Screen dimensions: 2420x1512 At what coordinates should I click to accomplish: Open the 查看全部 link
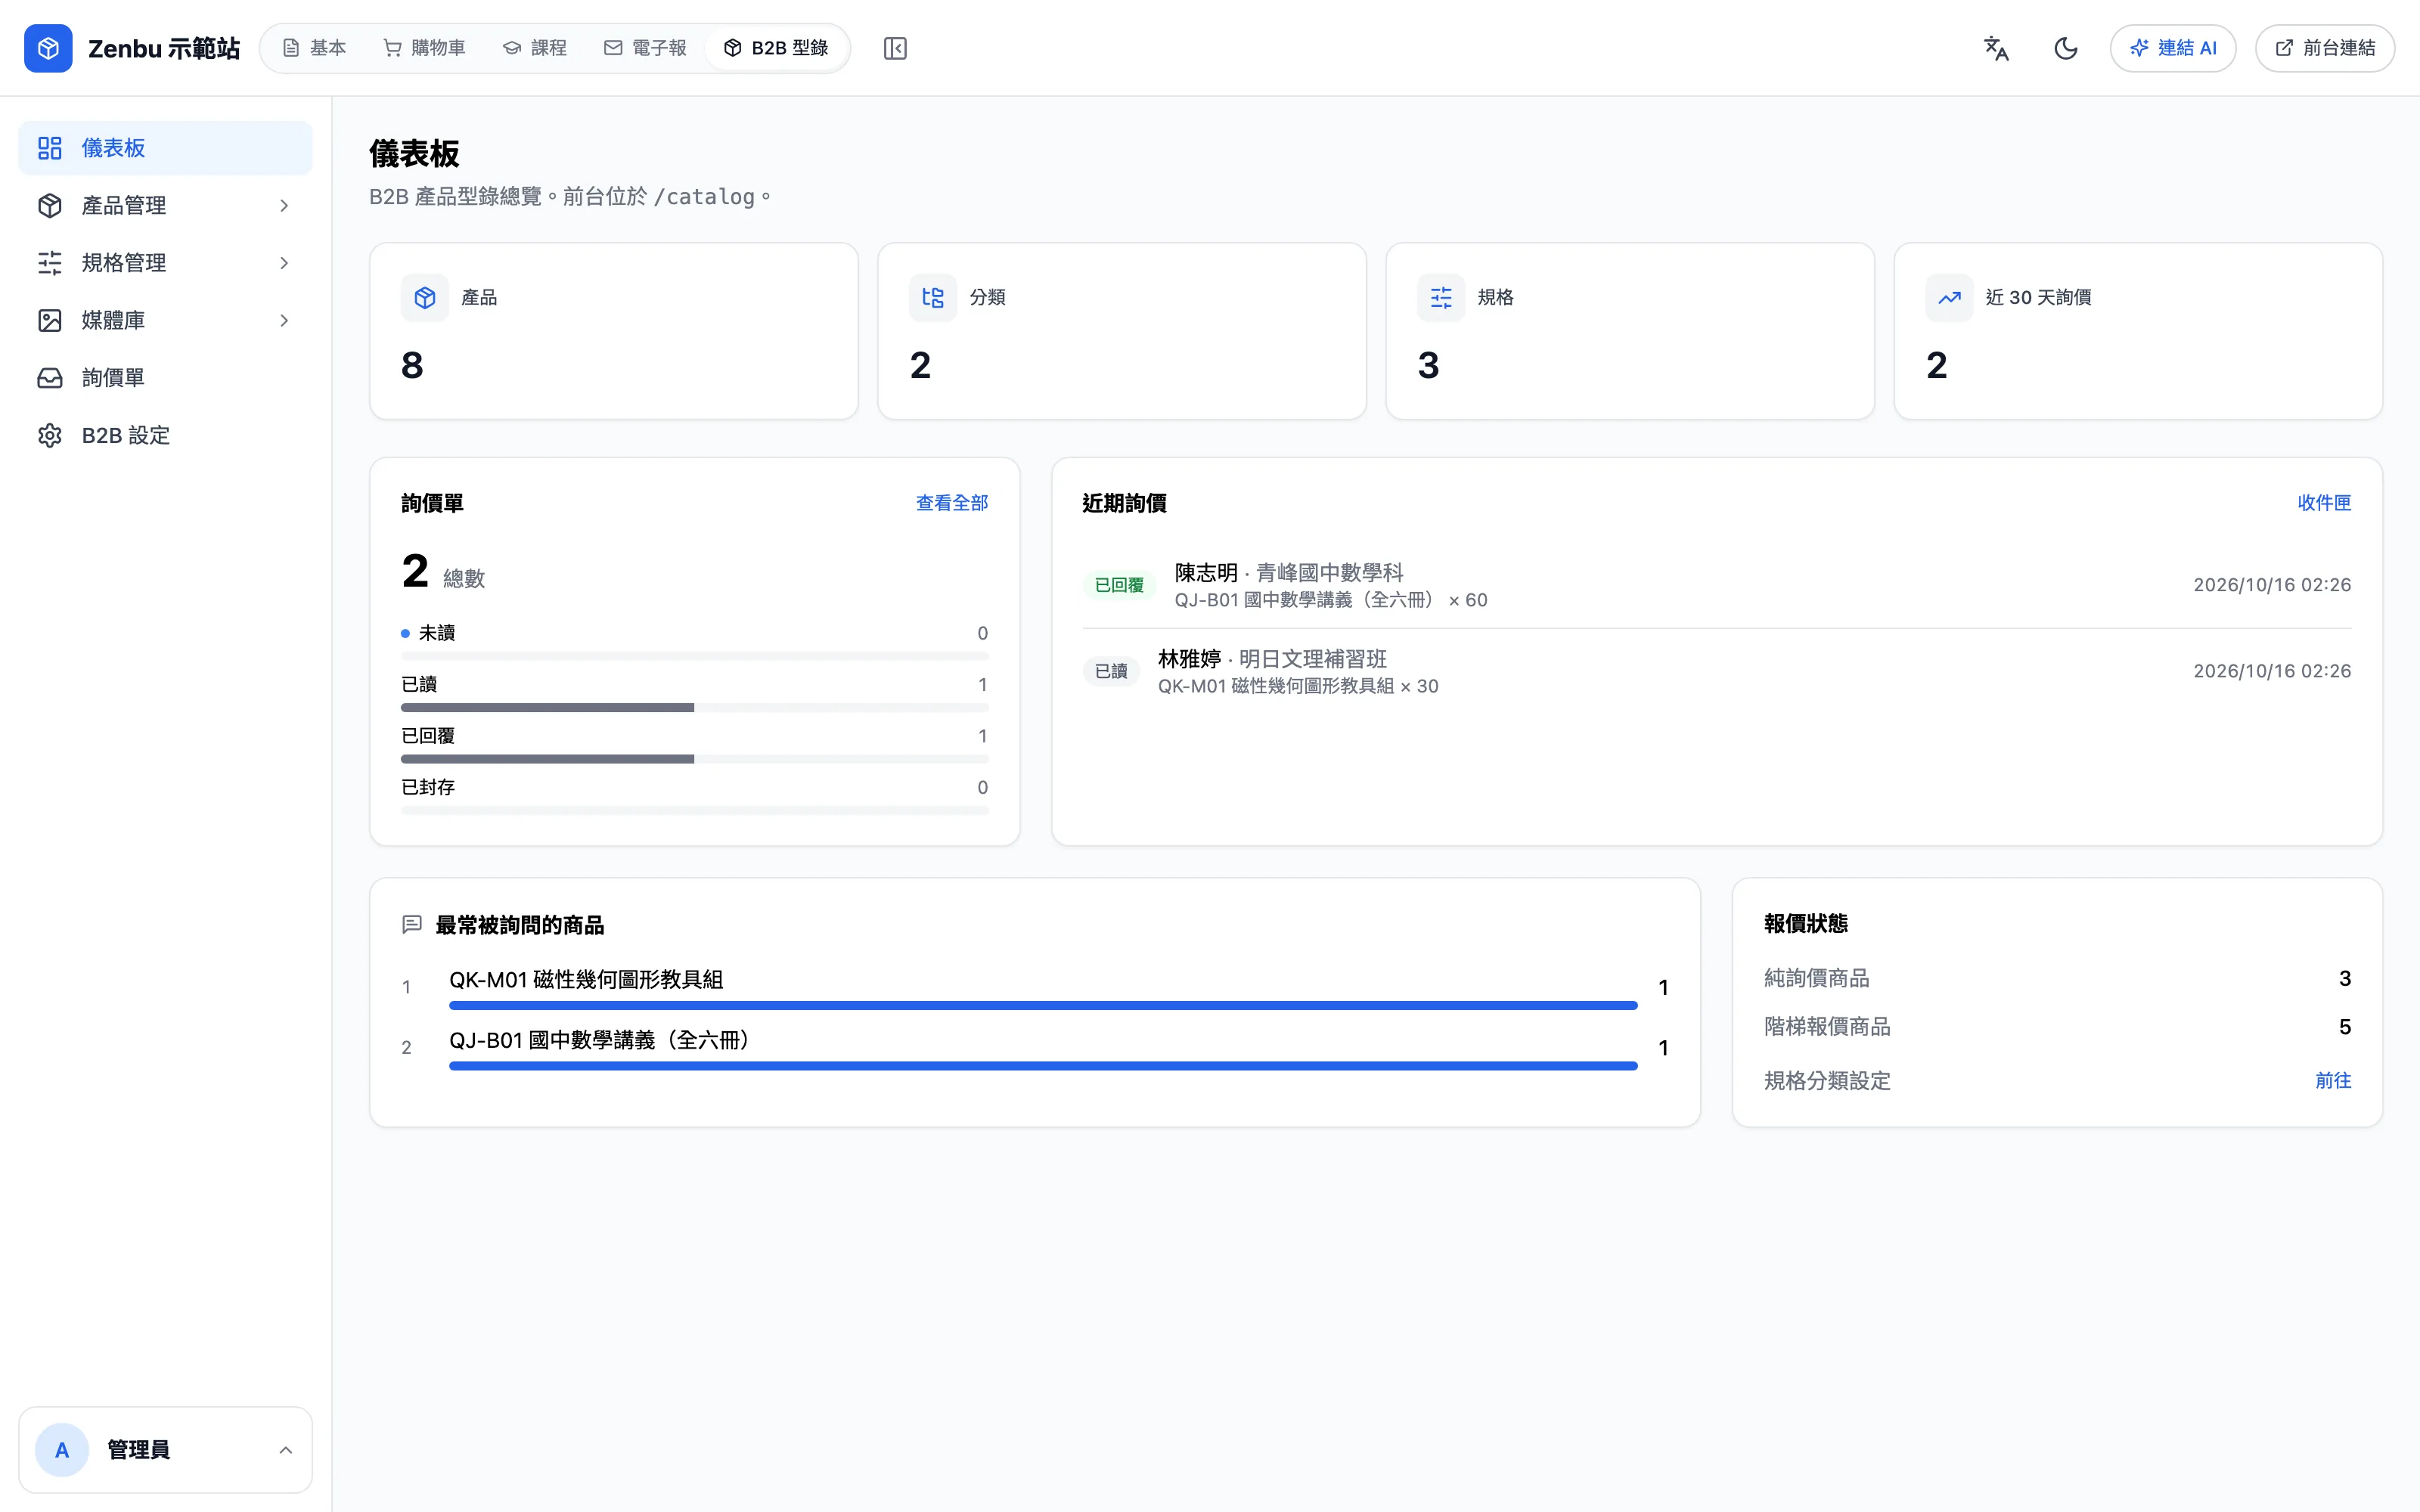pyautogui.click(x=952, y=503)
